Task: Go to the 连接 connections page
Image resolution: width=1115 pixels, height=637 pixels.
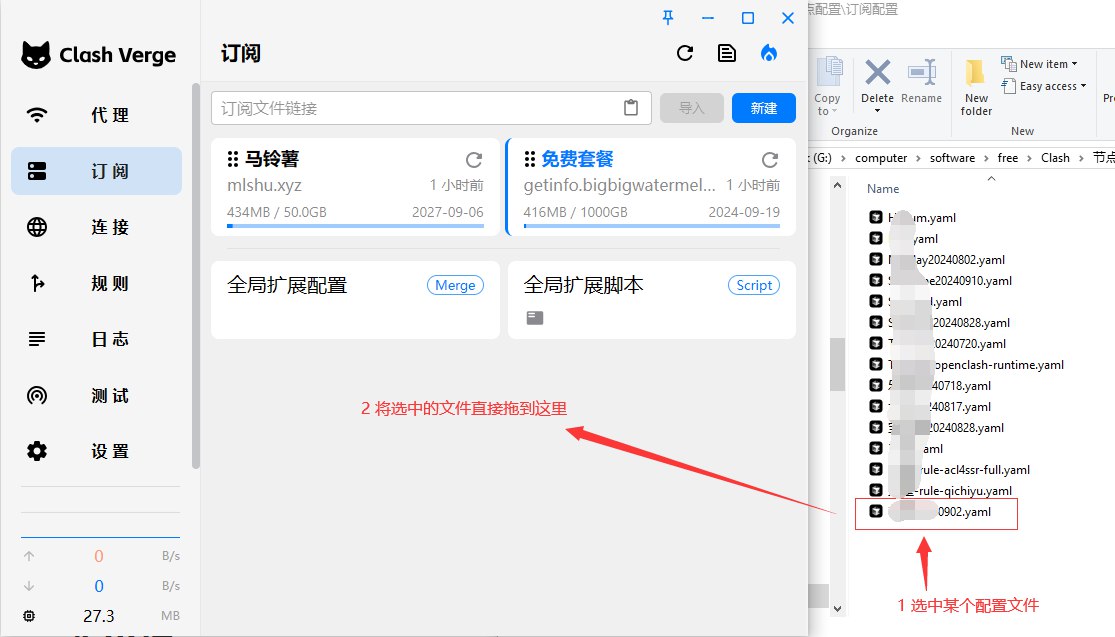Action: pyautogui.click(x=97, y=227)
